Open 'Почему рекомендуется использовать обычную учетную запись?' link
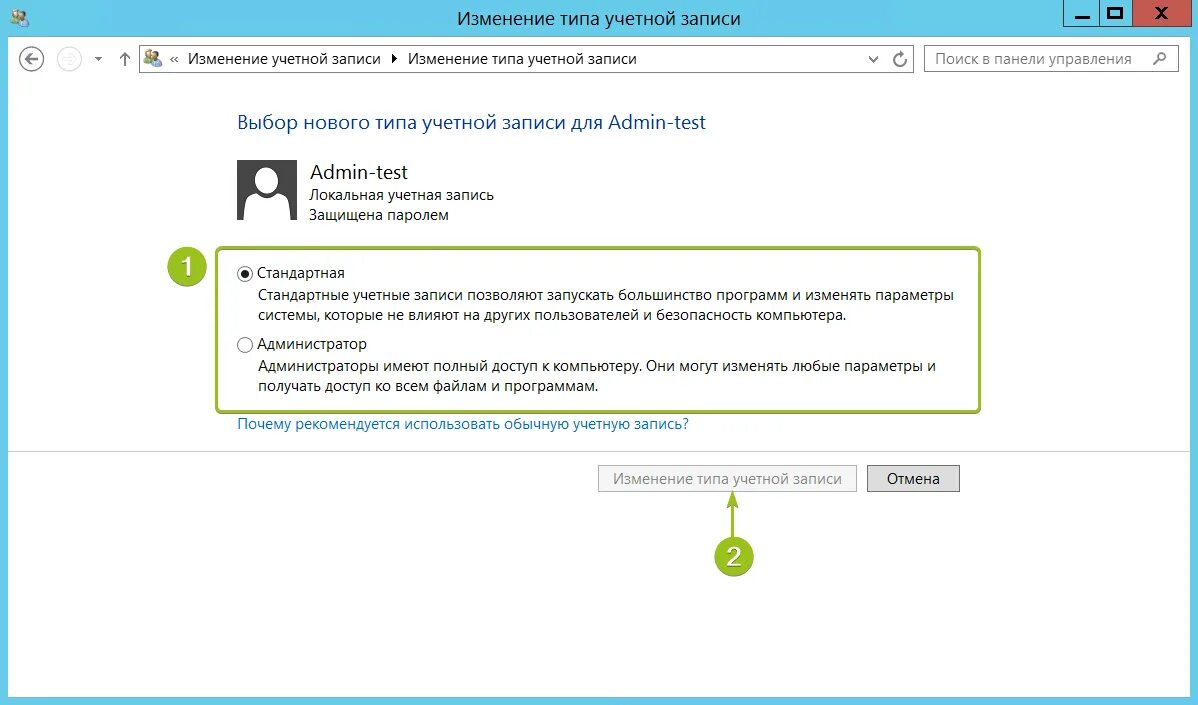1198x705 pixels. tap(462, 424)
